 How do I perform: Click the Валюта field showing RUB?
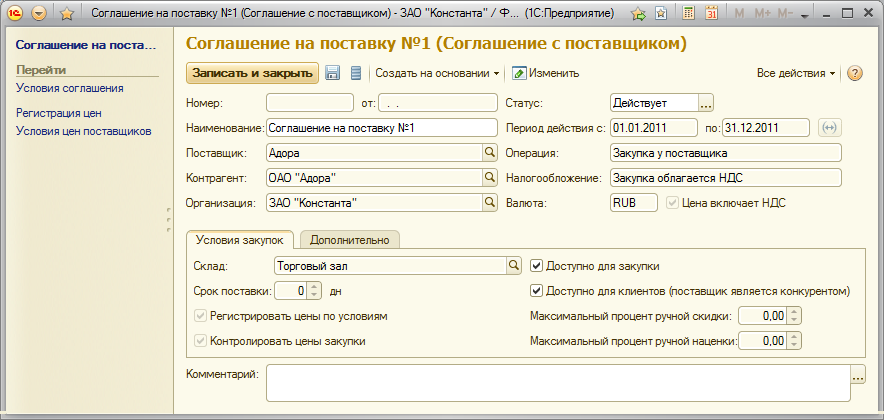click(x=634, y=202)
